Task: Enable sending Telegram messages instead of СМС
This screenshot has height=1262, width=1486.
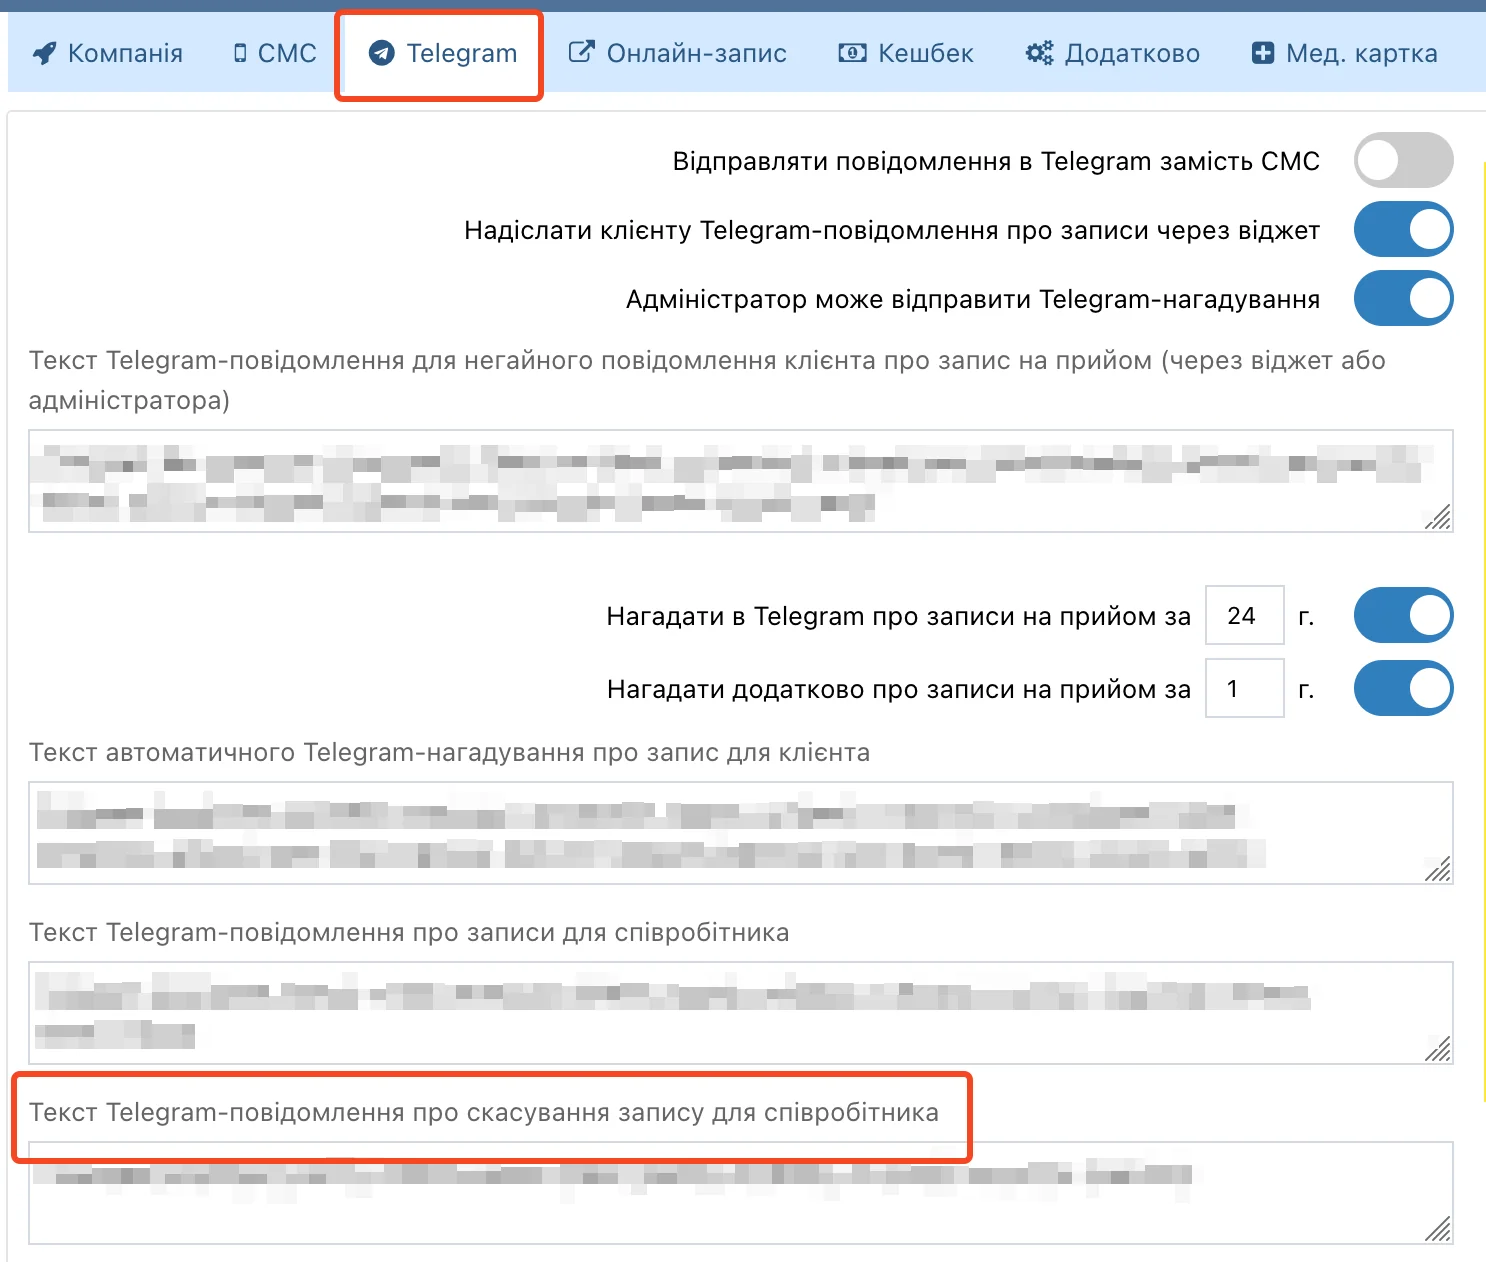Action: tap(1403, 160)
